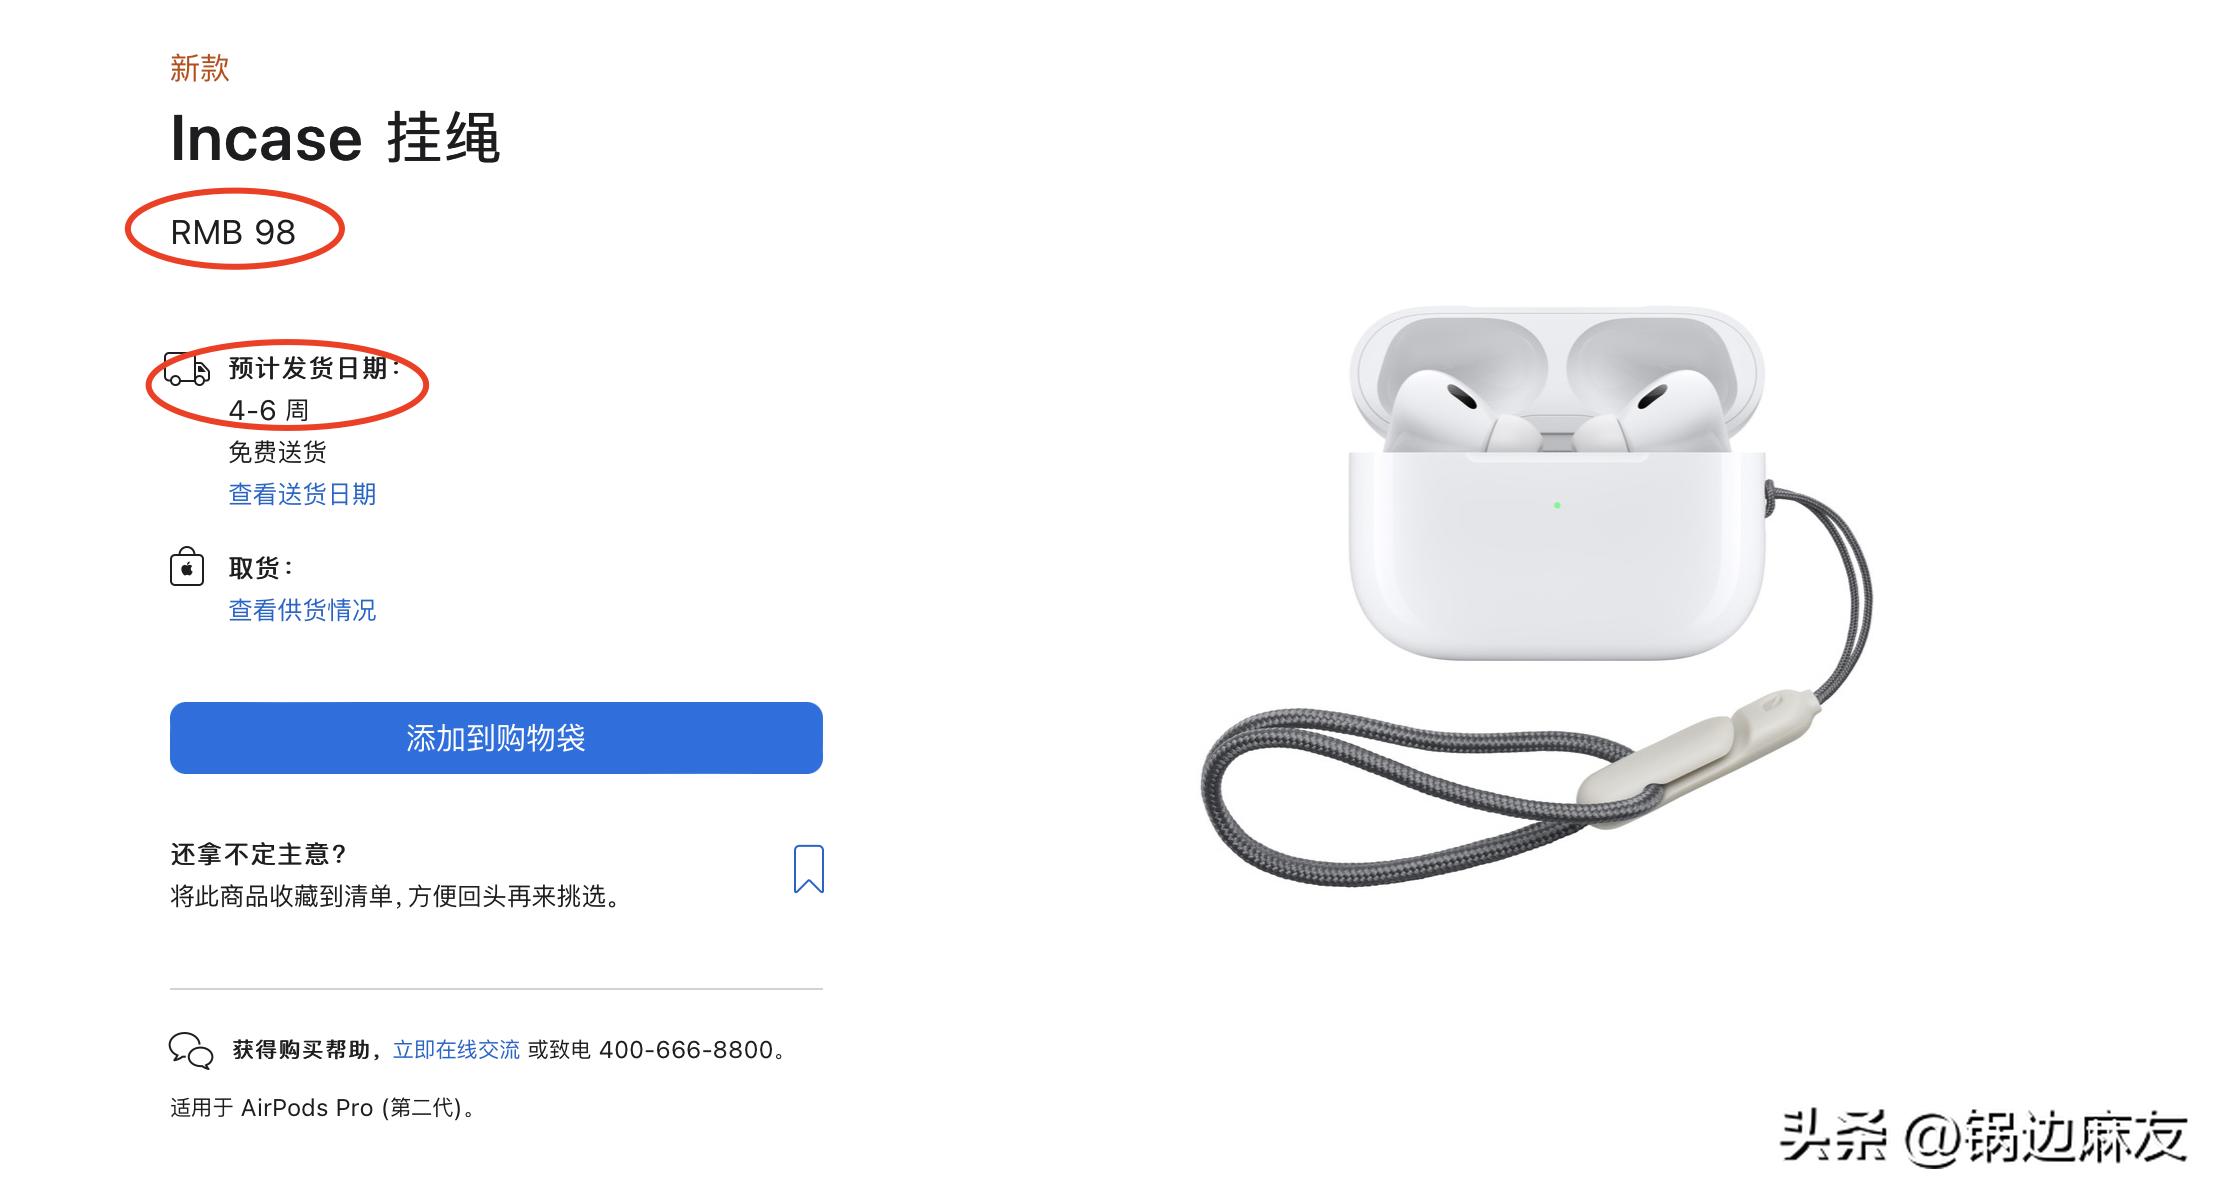Click the RMB 98 price text
The image size is (2224, 1200).
click(233, 232)
